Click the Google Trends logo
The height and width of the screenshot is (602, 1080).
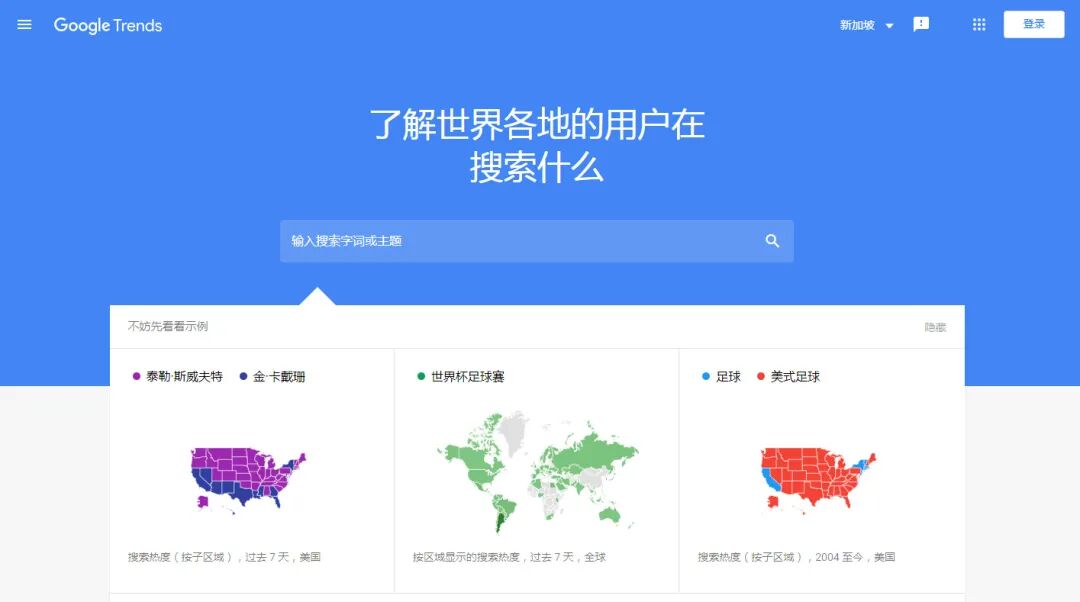tap(107, 25)
